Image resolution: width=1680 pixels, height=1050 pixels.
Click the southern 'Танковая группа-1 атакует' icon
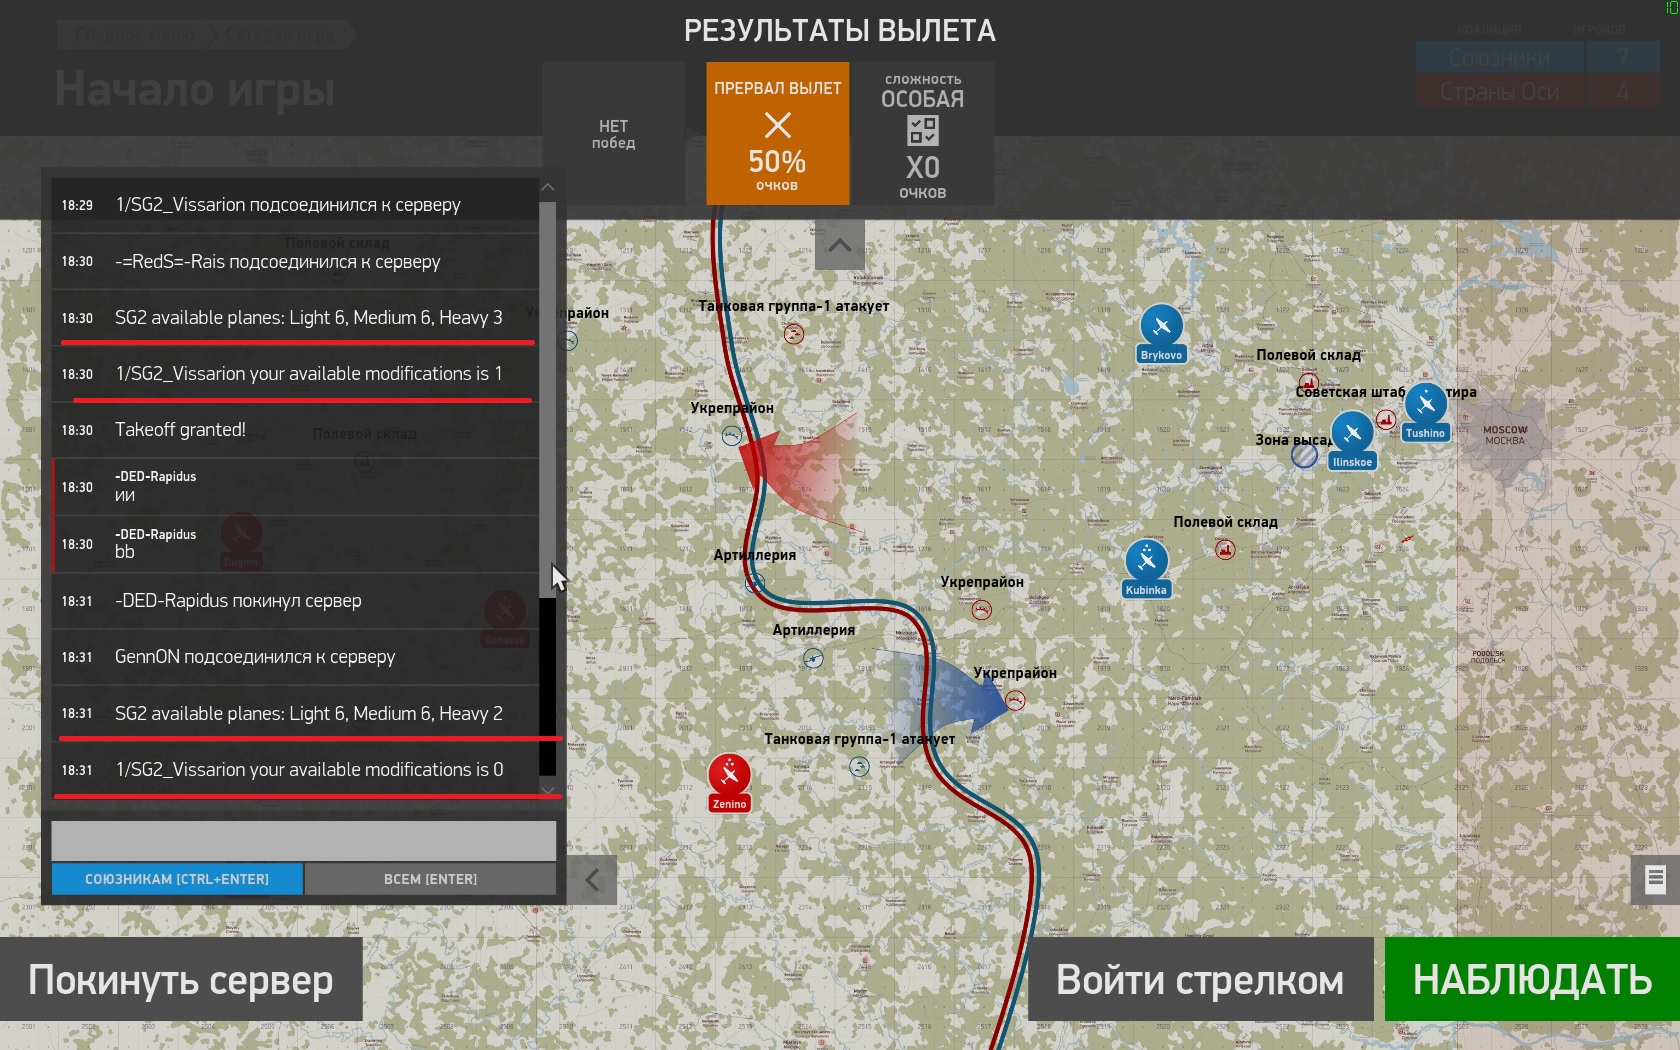coord(859,767)
